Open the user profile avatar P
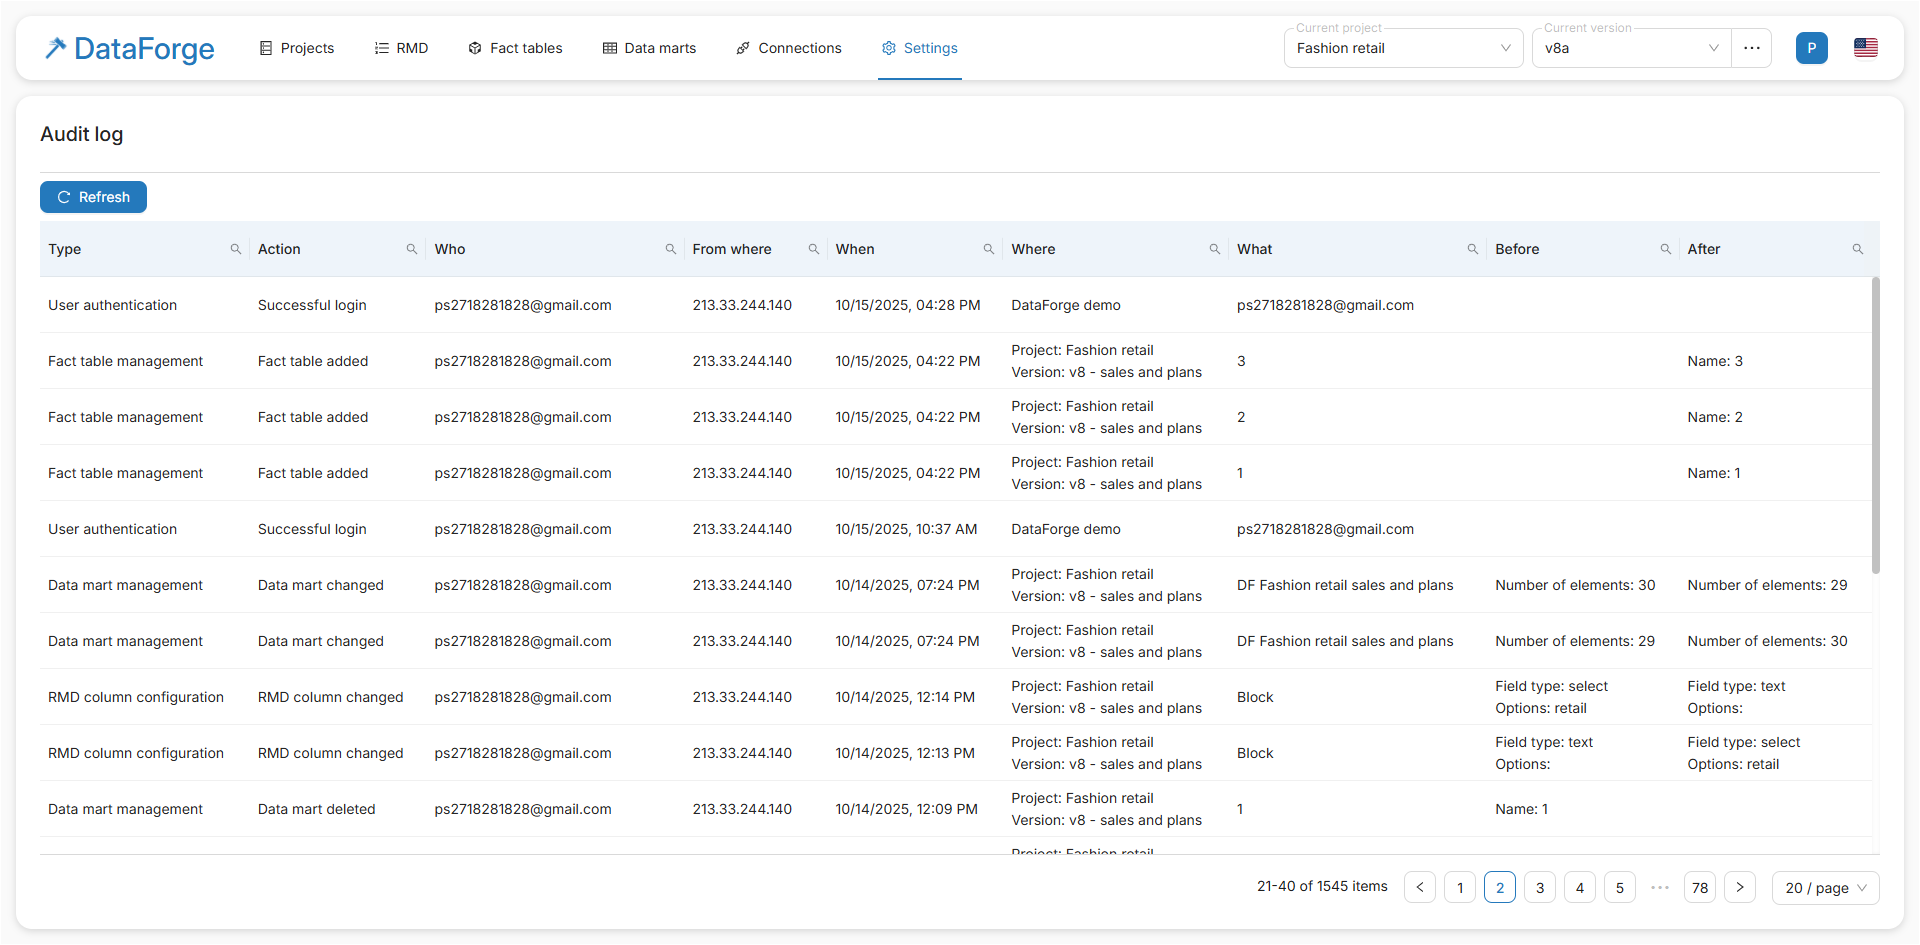 (x=1812, y=48)
